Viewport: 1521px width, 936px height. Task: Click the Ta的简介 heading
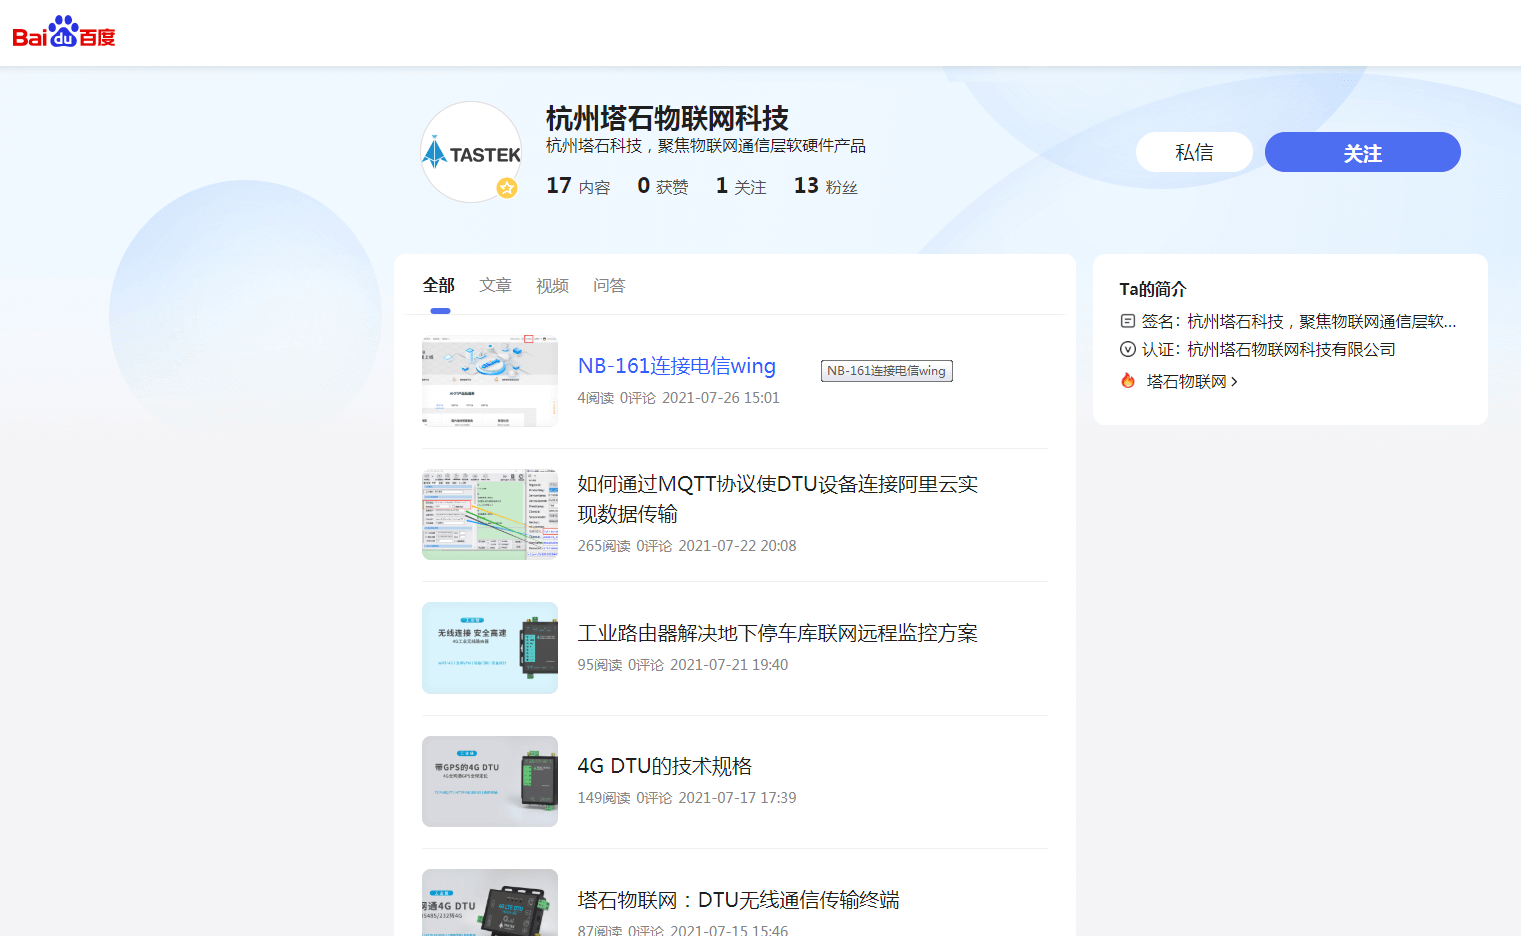pos(1153,289)
